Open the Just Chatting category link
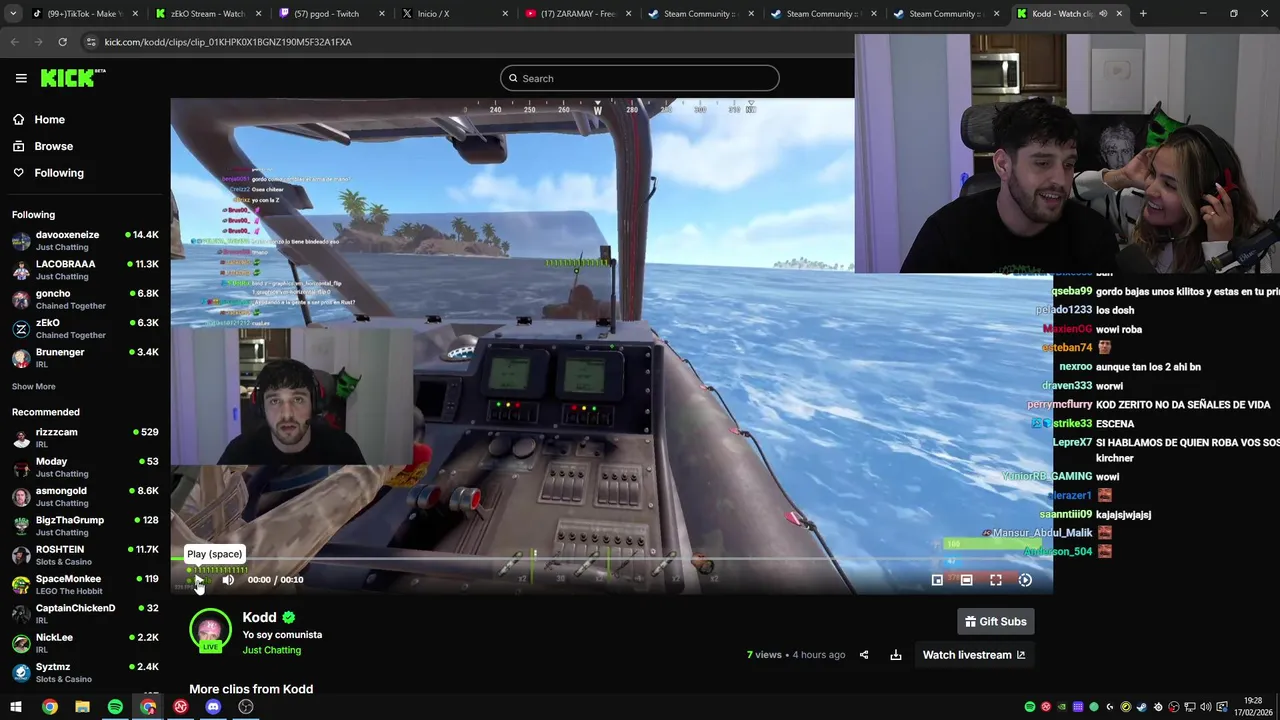 (272, 650)
